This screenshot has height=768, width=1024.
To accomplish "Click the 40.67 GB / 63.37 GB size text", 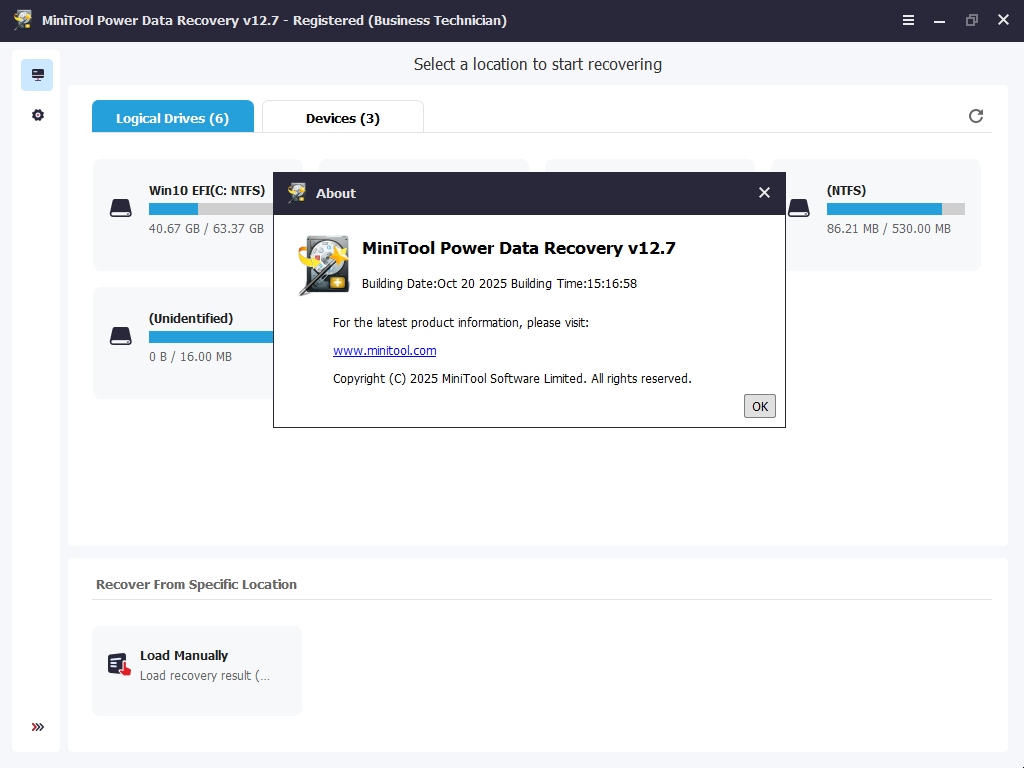I will click(x=206, y=229).
